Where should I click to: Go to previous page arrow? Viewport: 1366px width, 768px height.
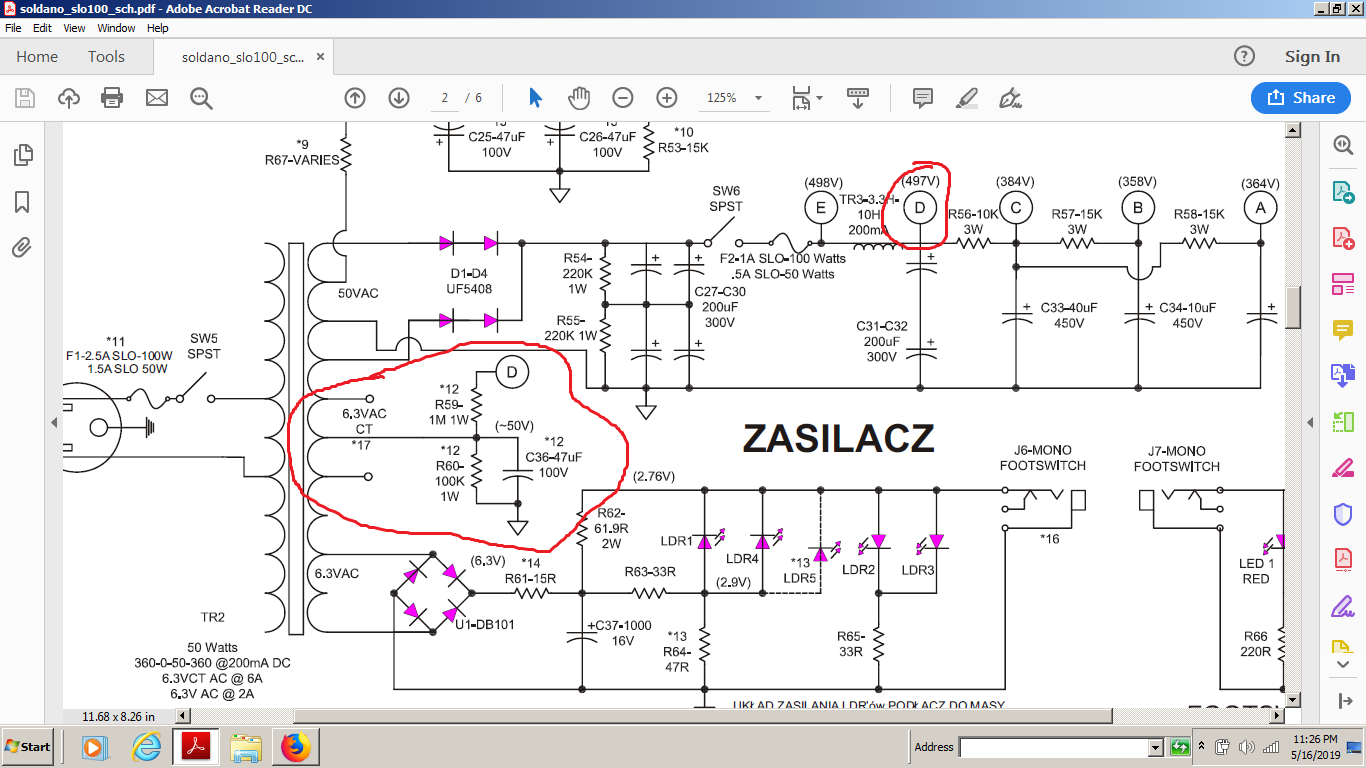[355, 98]
